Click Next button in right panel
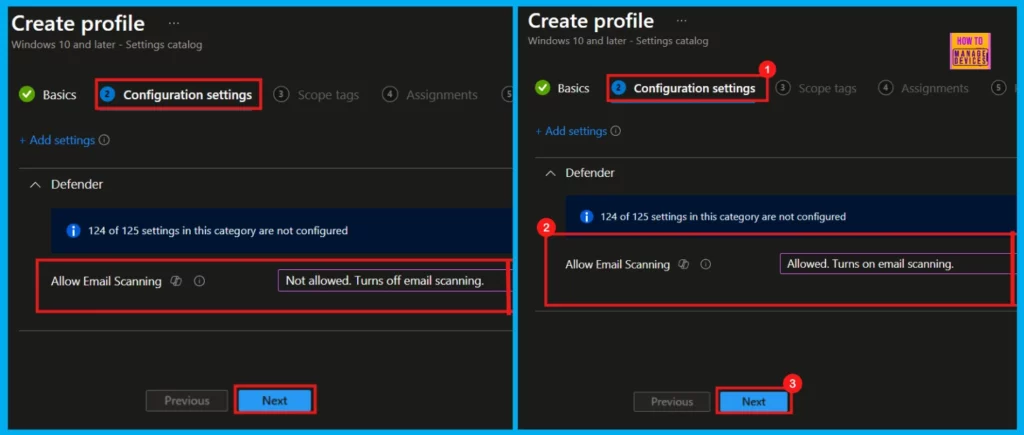The image size is (1024, 435). [x=754, y=402]
